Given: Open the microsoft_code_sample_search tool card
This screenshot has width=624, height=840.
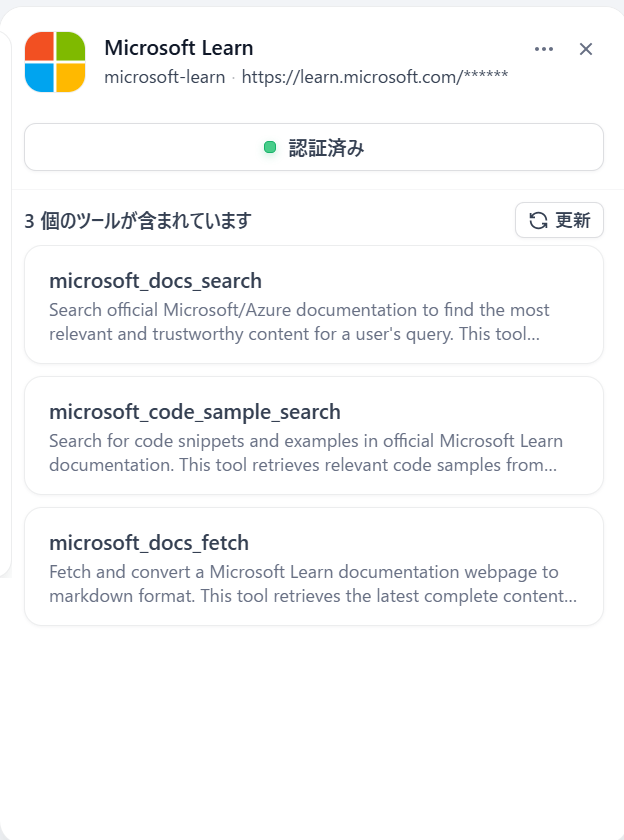Looking at the screenshot, I should (314, 435).
